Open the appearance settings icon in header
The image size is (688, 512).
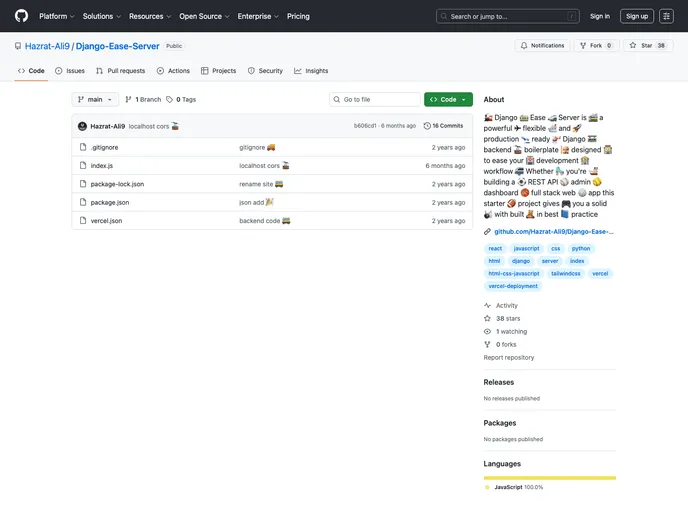tap(666, 16)
